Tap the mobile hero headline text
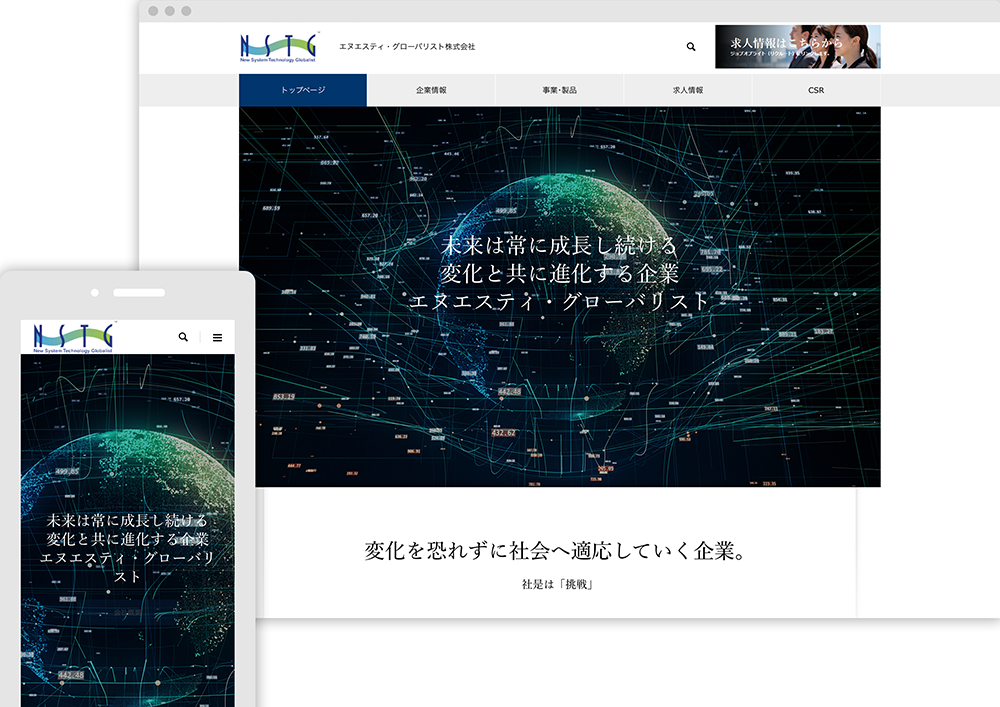This screenshot has height=707, width=1000. click(x=127, y=549)
